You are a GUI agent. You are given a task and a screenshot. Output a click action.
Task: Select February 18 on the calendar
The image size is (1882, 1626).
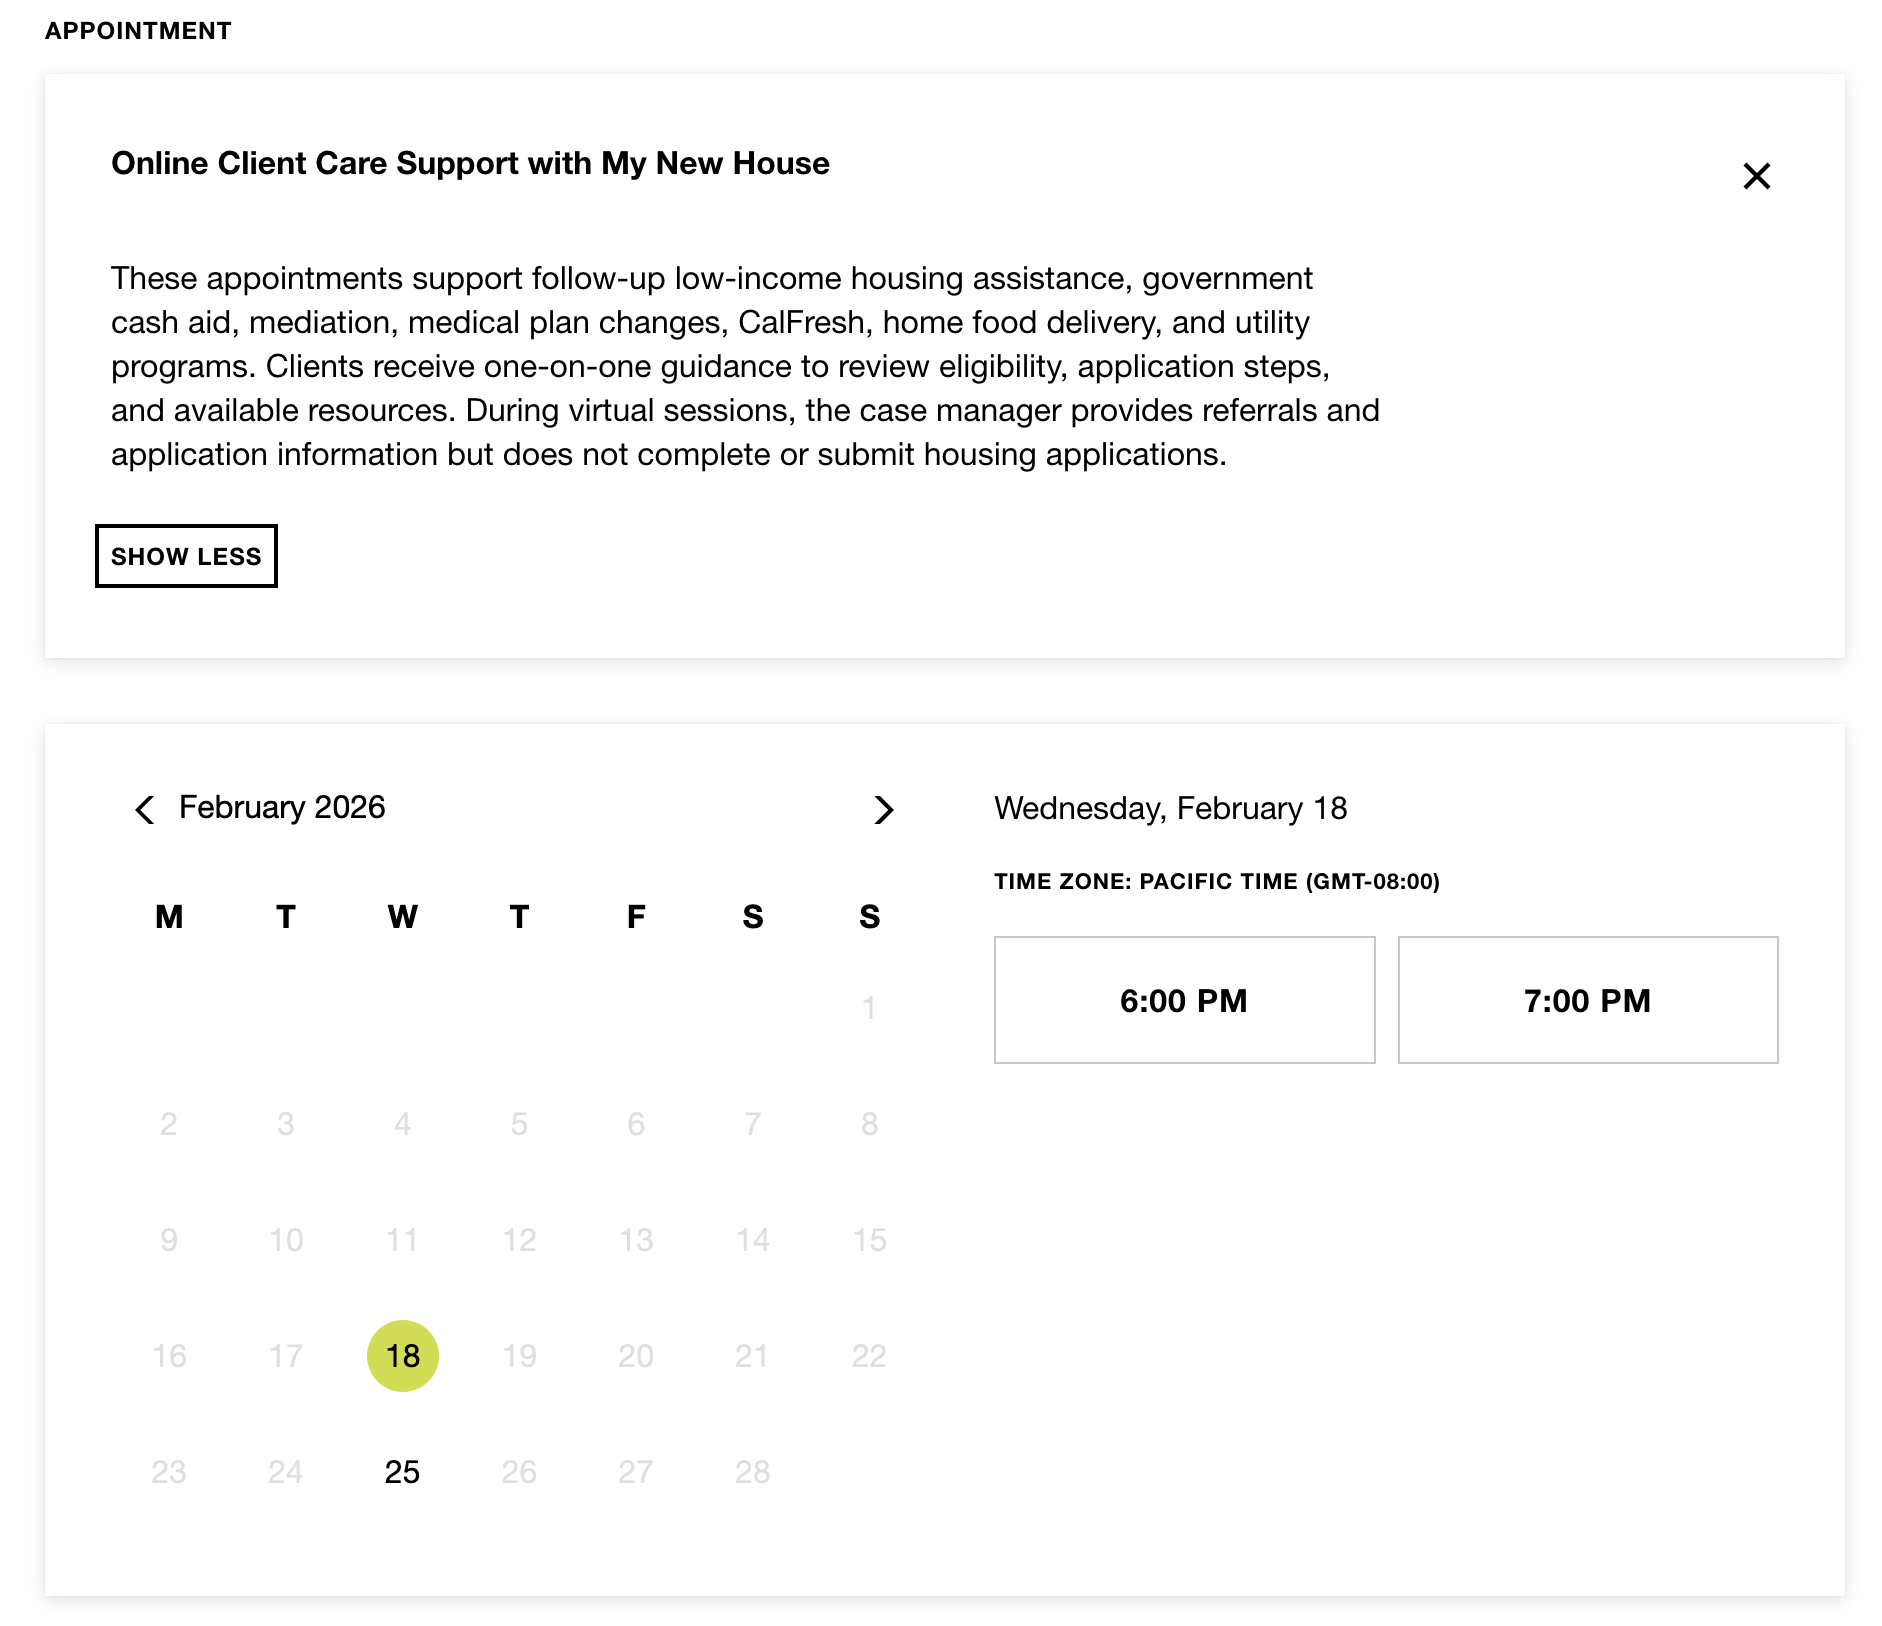pyautogui.click(x=402, y=1356)
